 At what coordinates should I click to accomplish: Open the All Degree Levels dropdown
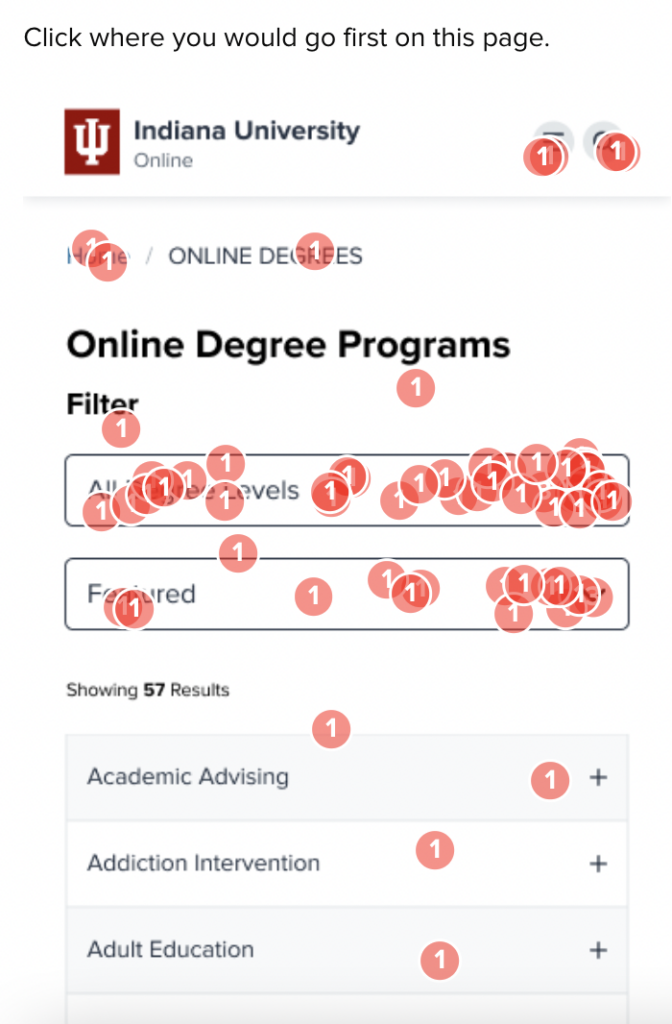pyautogui.click(x=347, y=490)
